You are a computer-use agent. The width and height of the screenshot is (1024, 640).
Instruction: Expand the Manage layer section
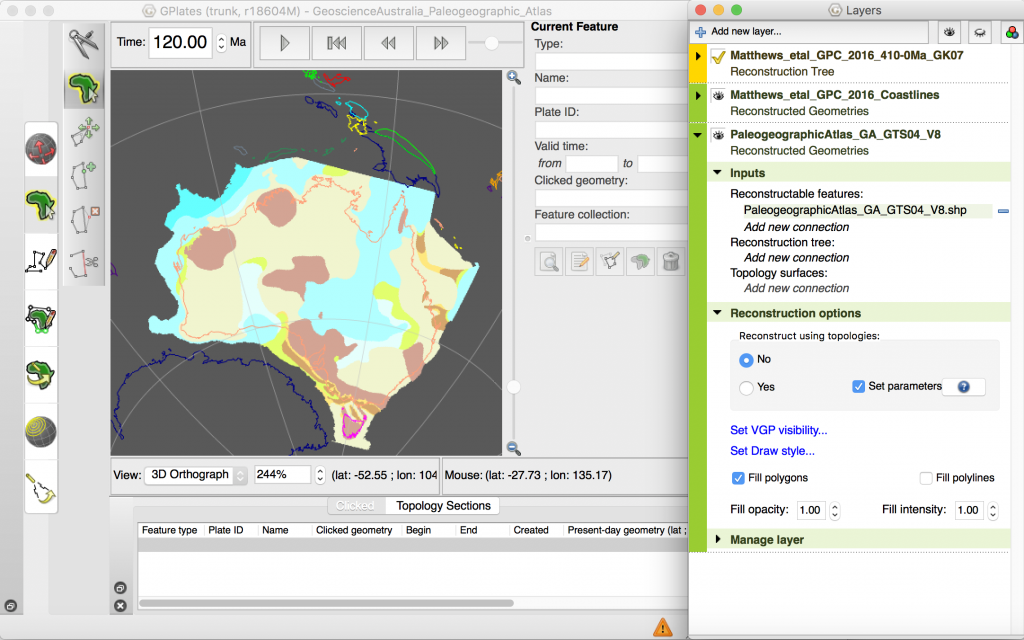click(x=718, y=539)
